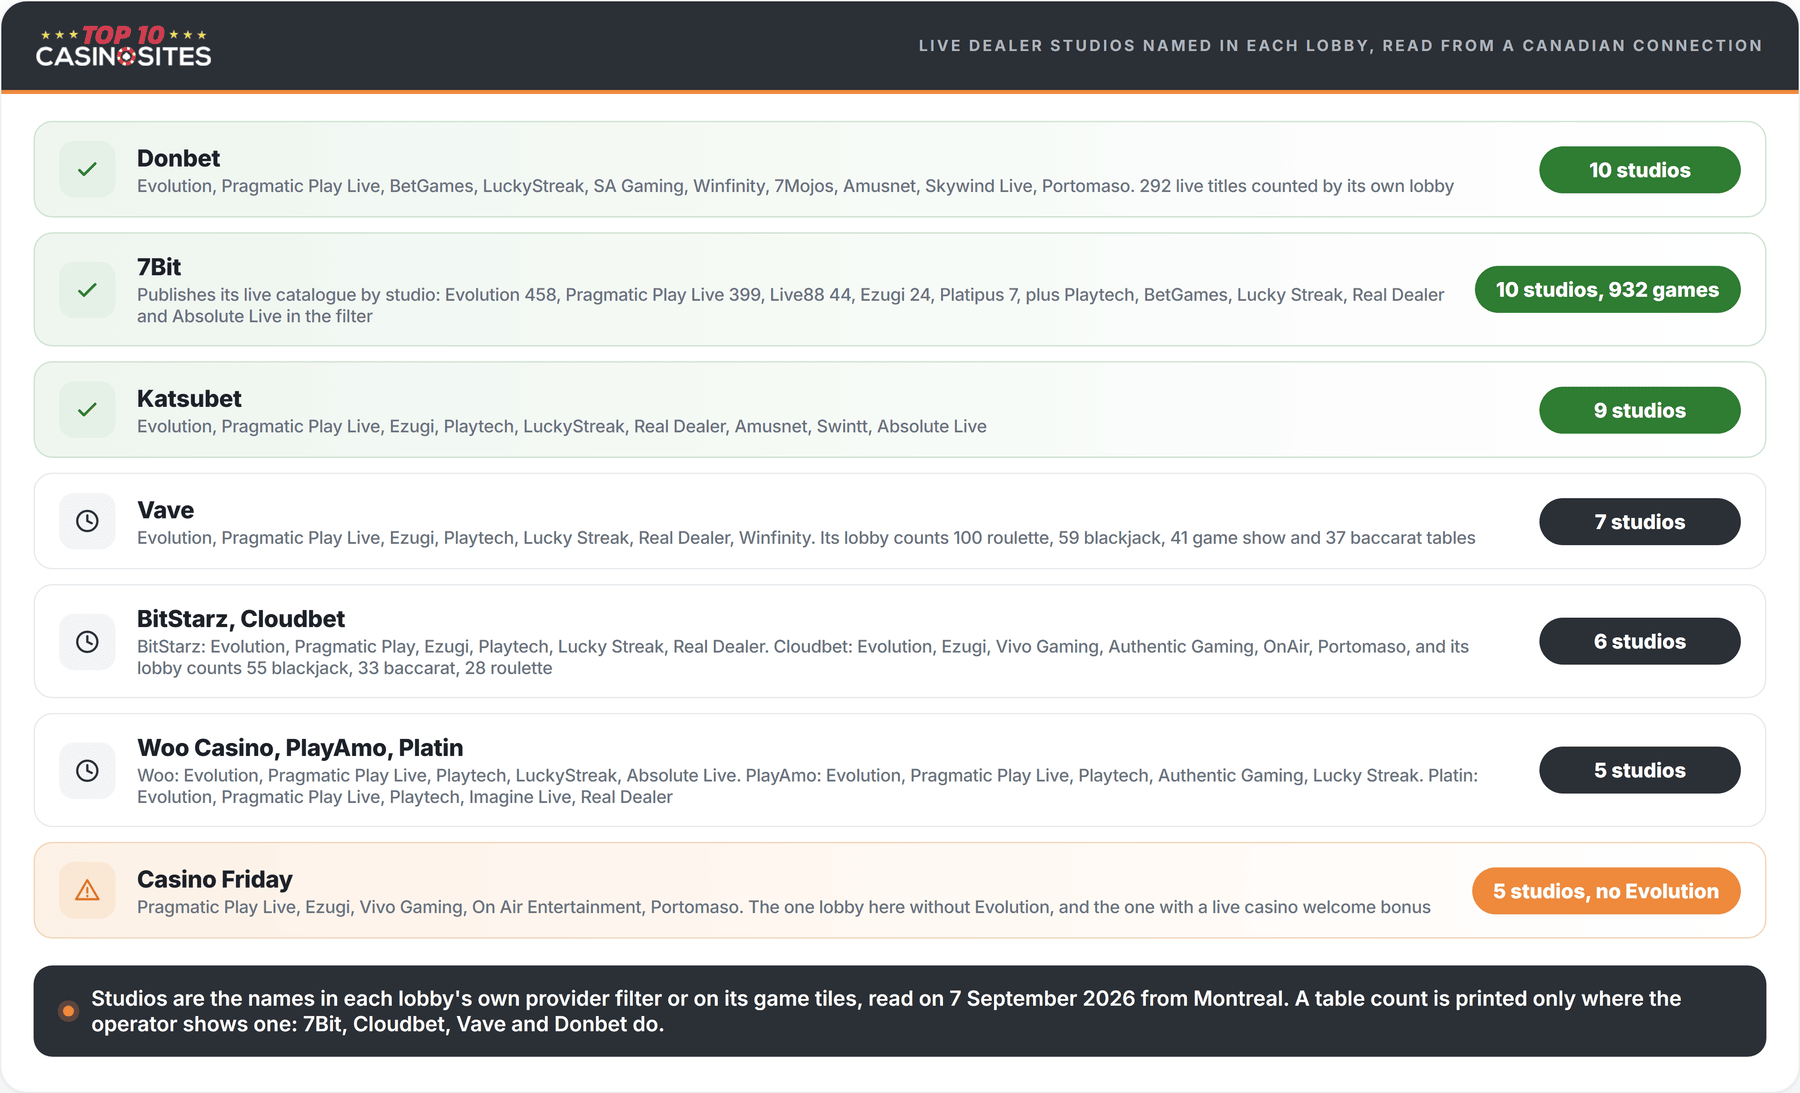Image resolution: width=1800 pixels, height=1093 pixels.
Task: Click the footnote about 7 September 2026
Action: pyautogui.click(x=886, y=1011)
